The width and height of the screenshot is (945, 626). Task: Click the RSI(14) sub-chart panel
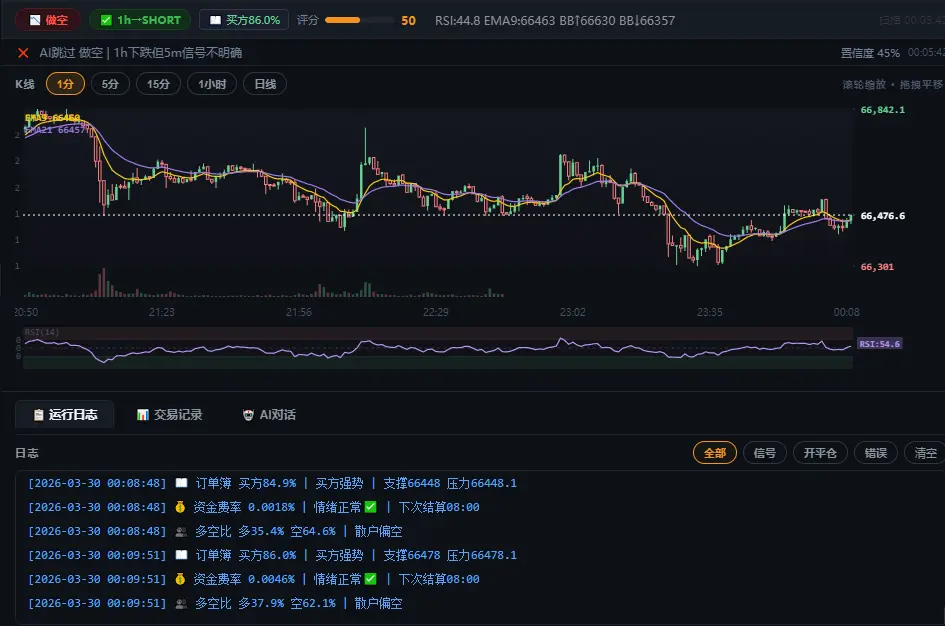438,348
